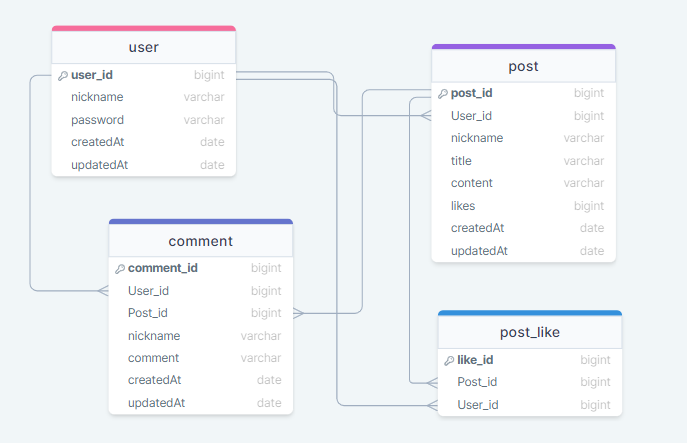Select nickname field in post table
Screen dimensions: 687x443
click(524, 138)
